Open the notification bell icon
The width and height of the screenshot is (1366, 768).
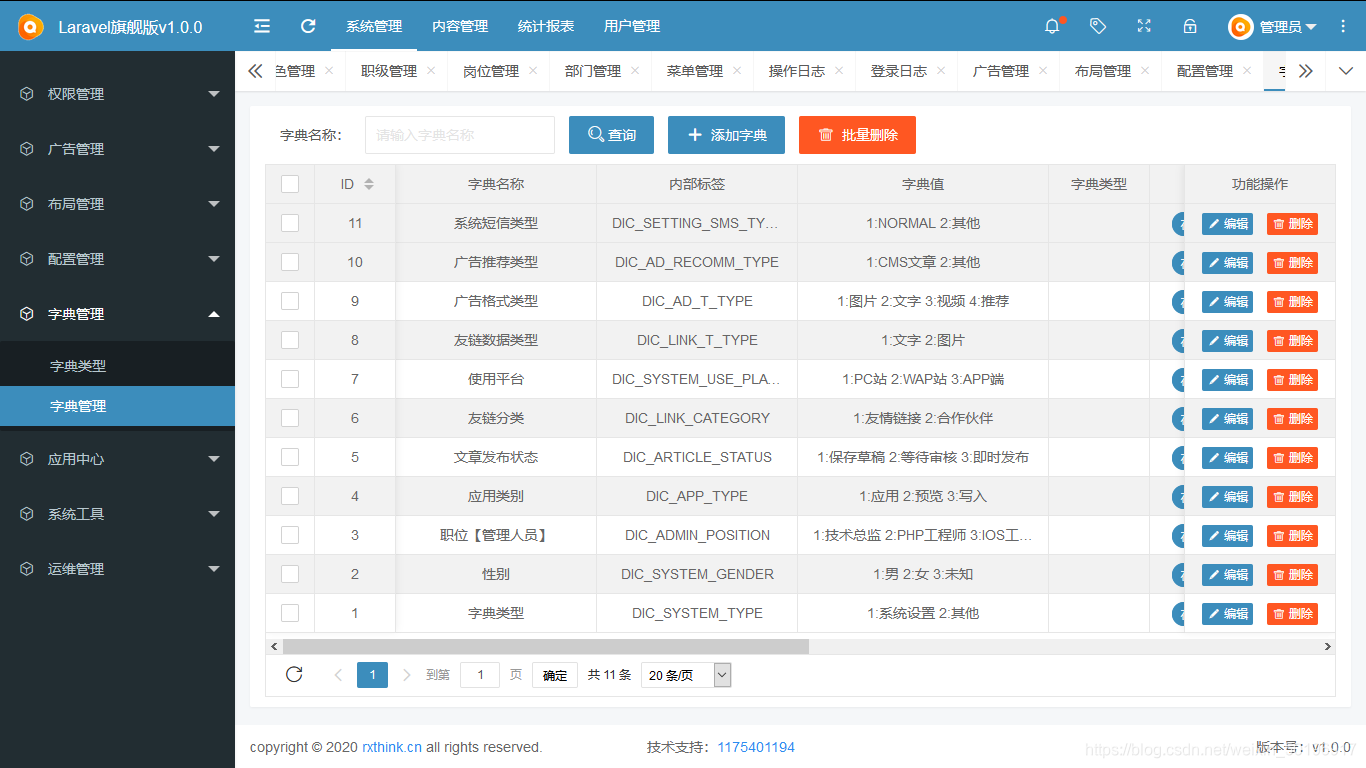[1052, 26]
